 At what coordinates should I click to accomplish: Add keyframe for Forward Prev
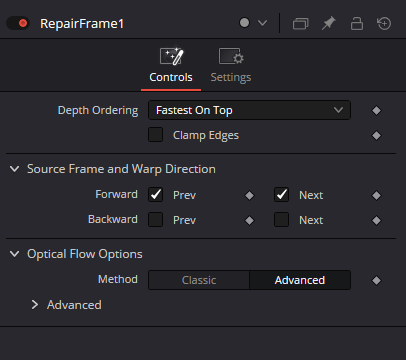click(x=249, y=195)
